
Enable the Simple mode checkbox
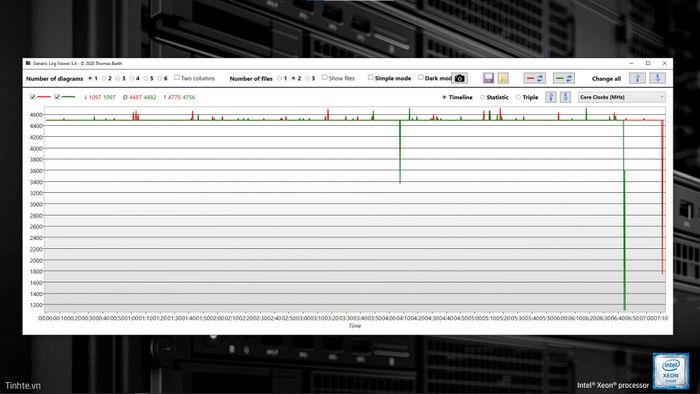point(371,78)
